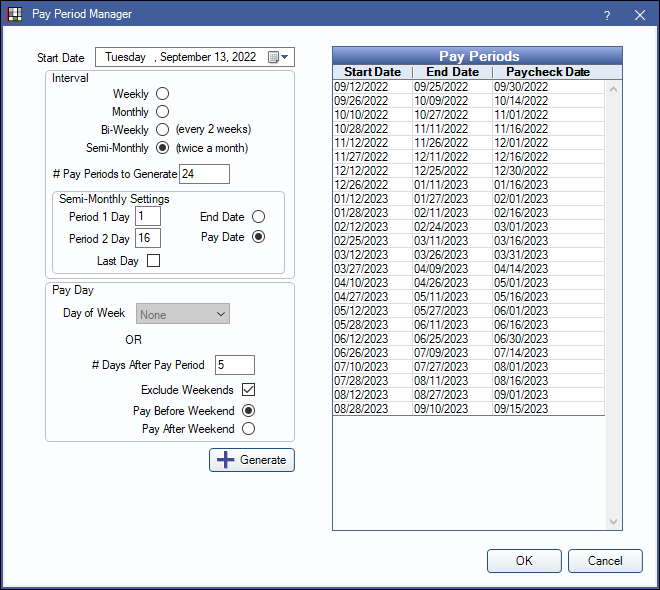Image resolution: width=660 pixels, height=590 pixels.
Task: Click the Period 2 Day field
Action: click(148, 239)
